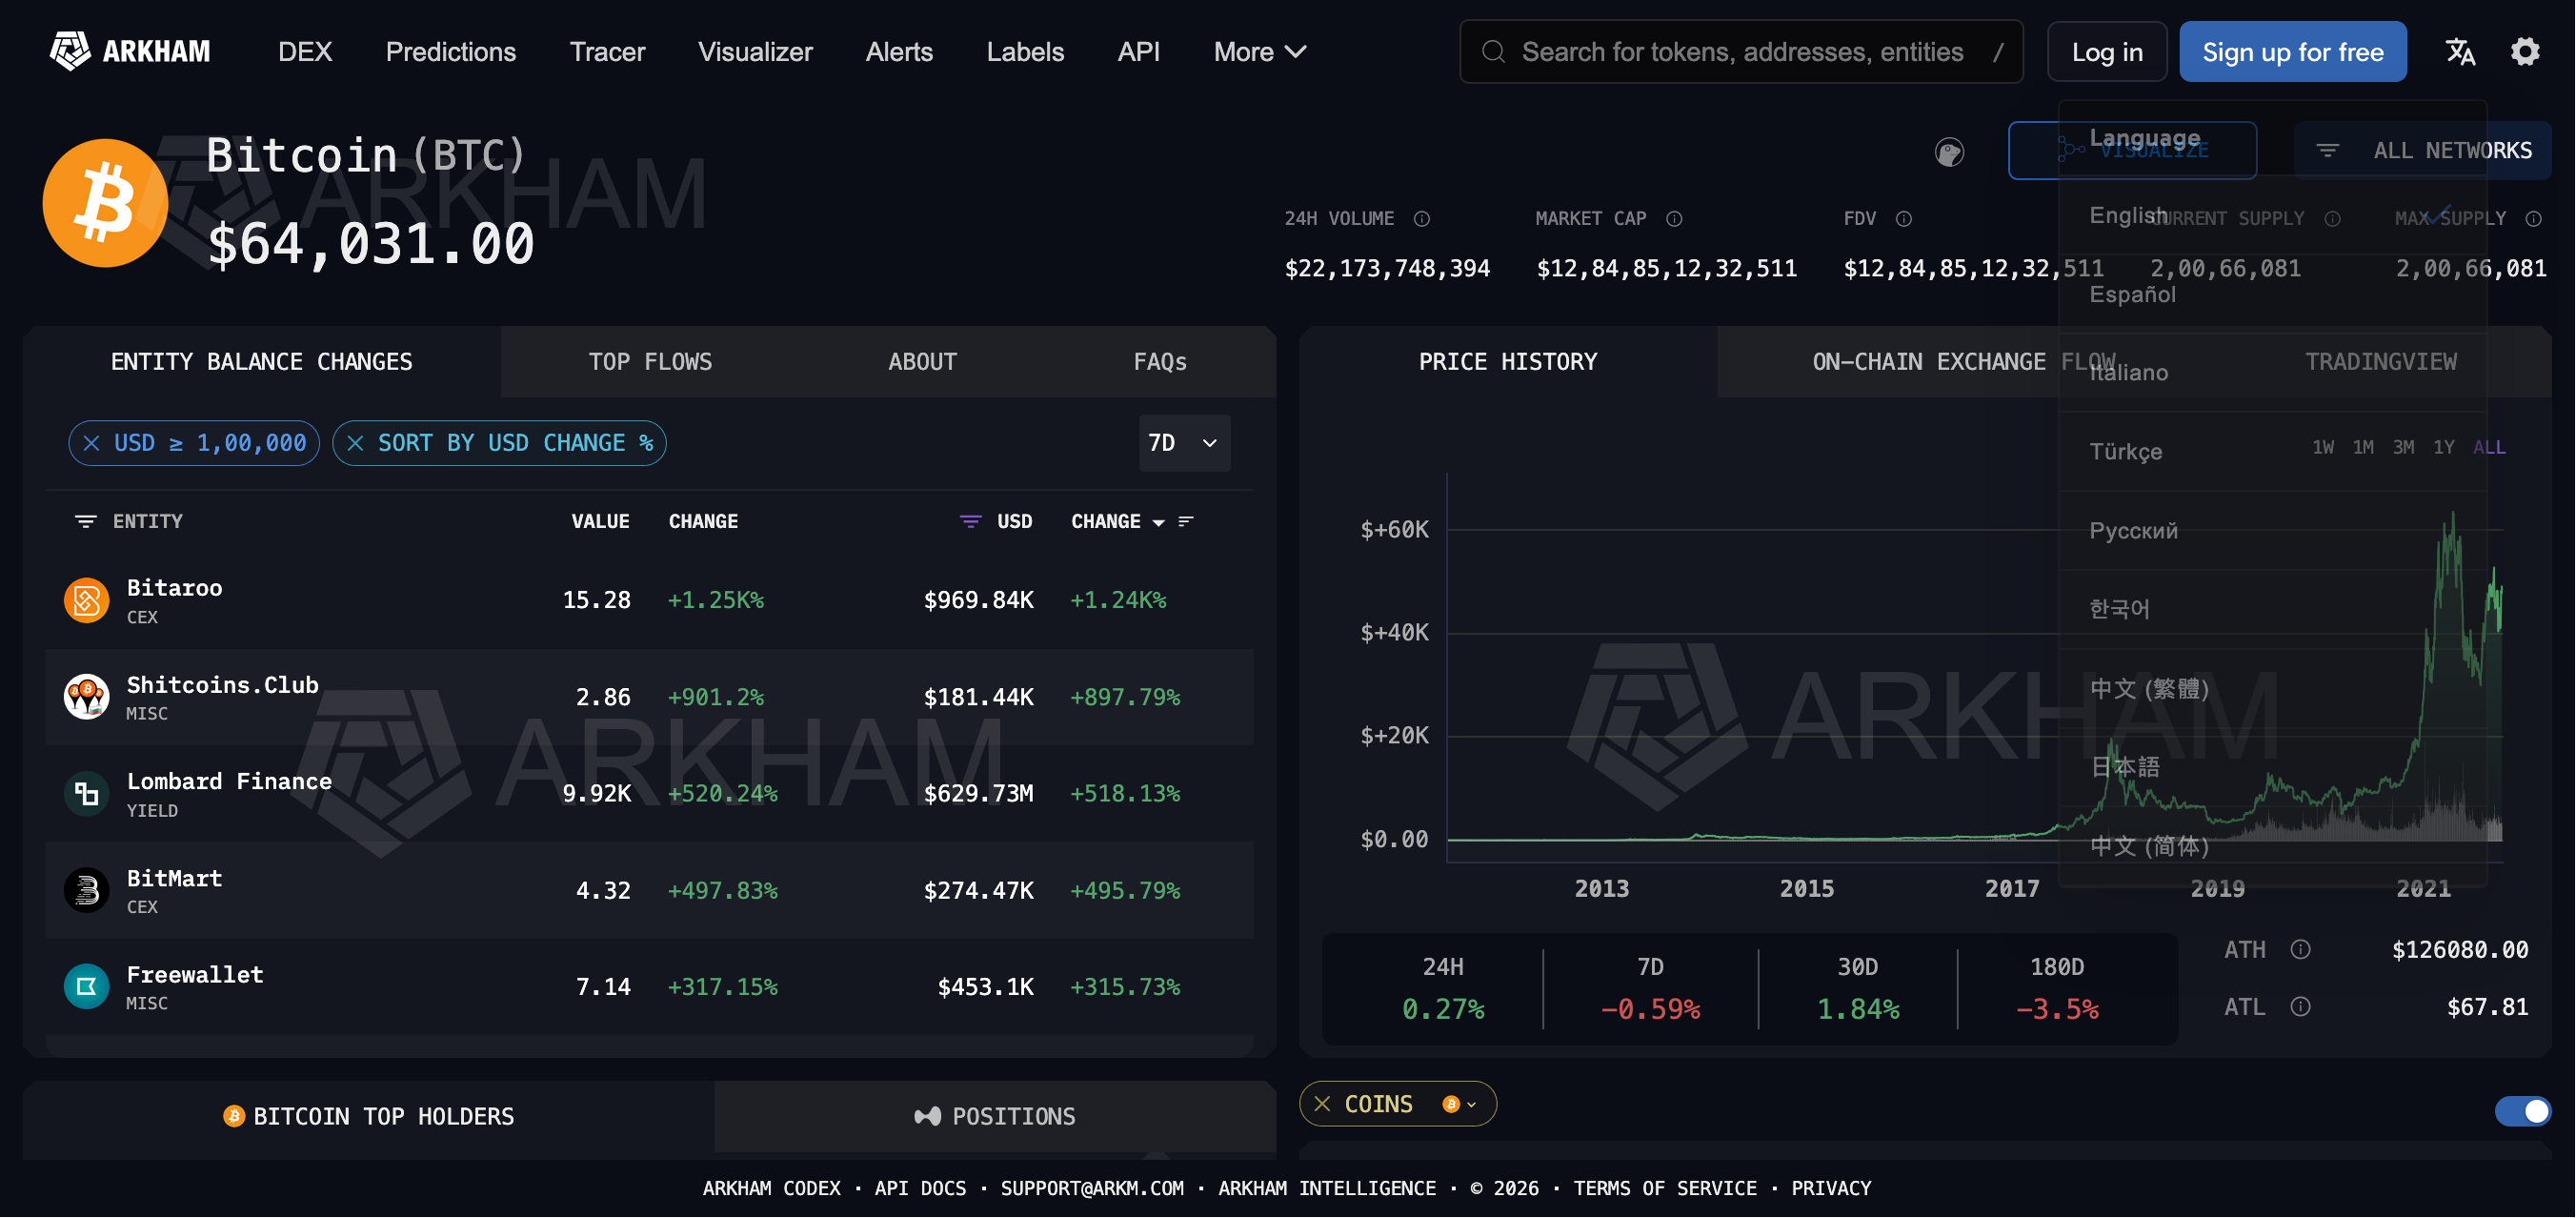Open Labels in the top navigation

(x=1025, y=51)
